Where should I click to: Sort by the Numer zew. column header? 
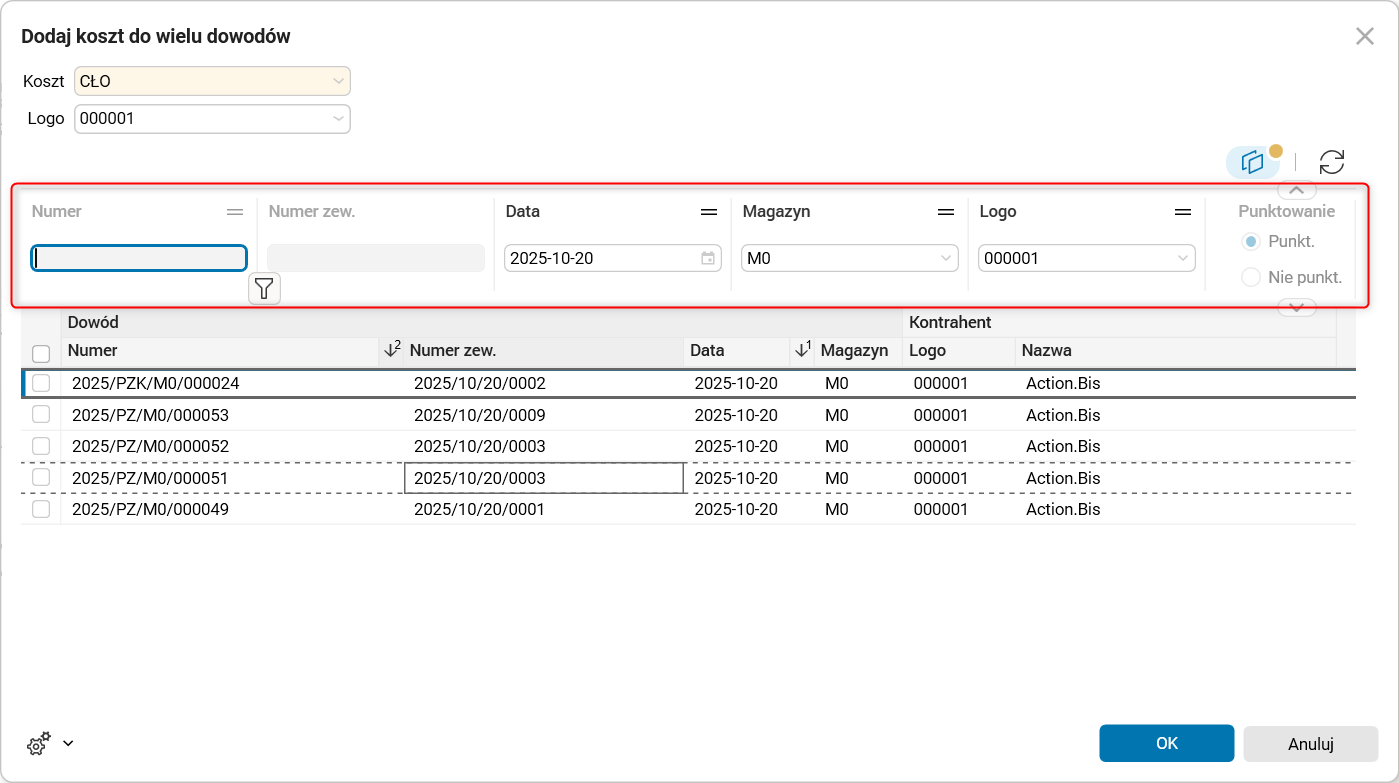tap(453, 351)
